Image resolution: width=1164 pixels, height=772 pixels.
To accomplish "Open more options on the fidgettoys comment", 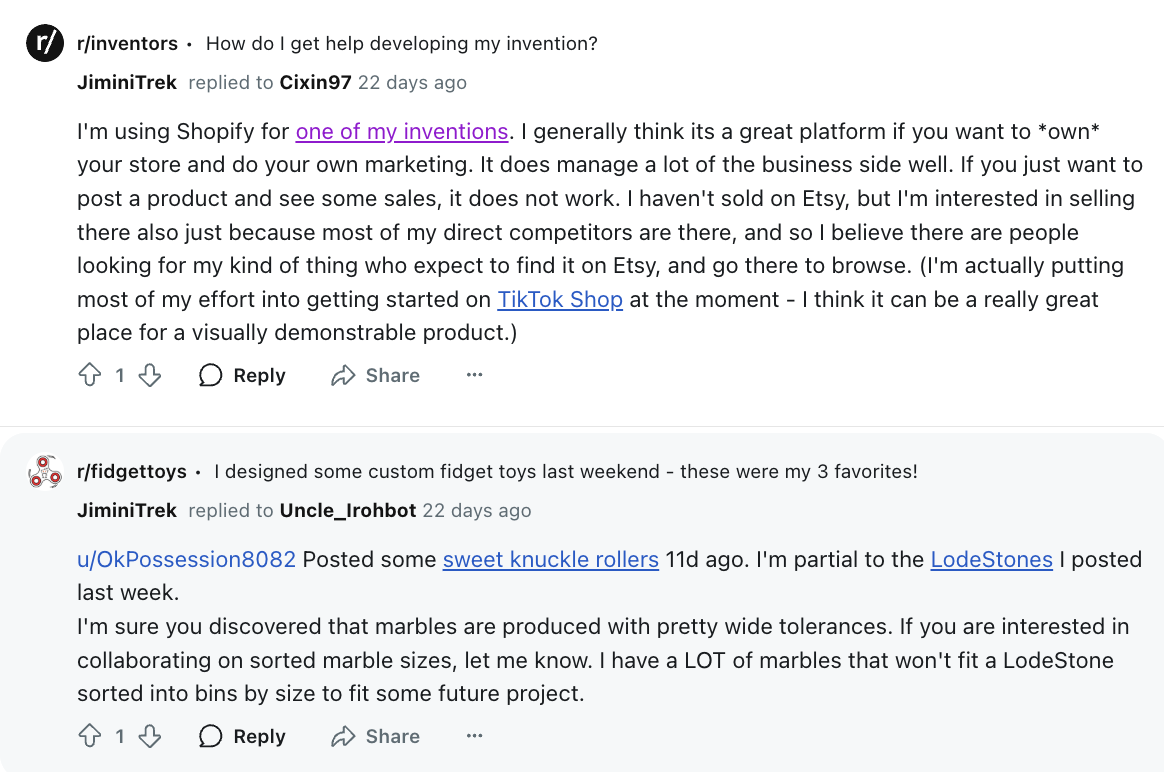I will pos(474,736).
